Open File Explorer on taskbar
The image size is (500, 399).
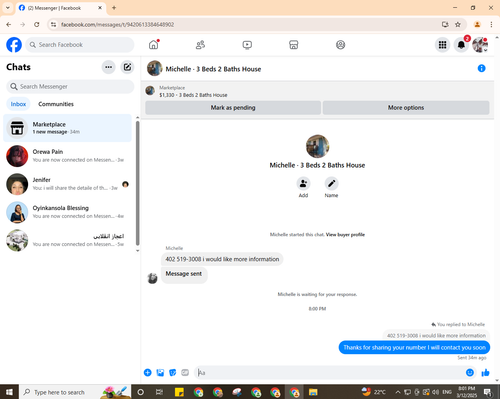(313, 392)
